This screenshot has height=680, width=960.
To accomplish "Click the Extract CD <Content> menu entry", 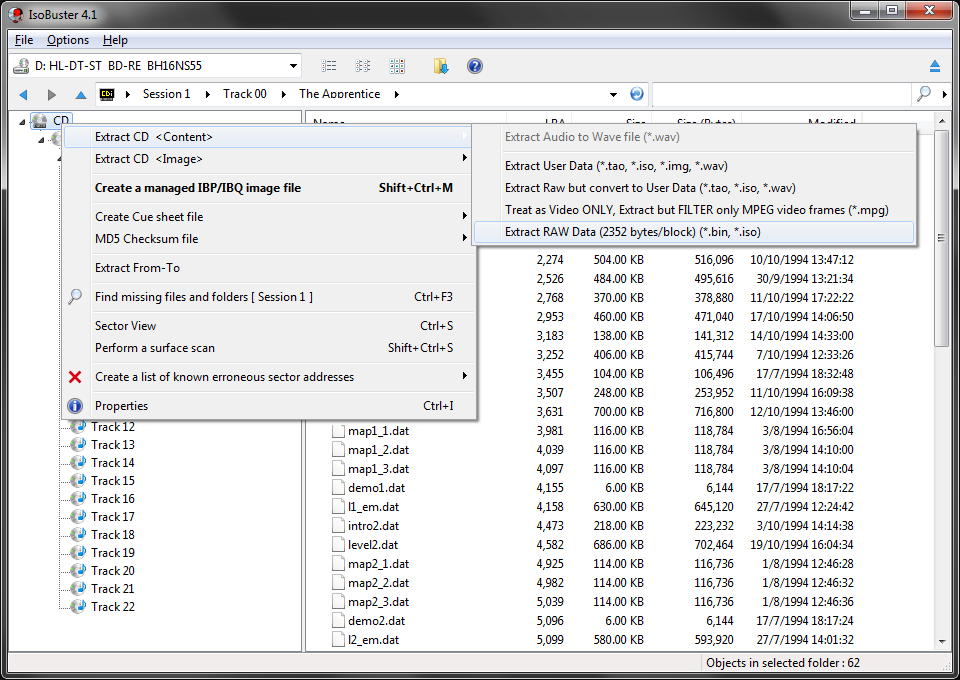I will pyautogui.click(x=269, y=137).
